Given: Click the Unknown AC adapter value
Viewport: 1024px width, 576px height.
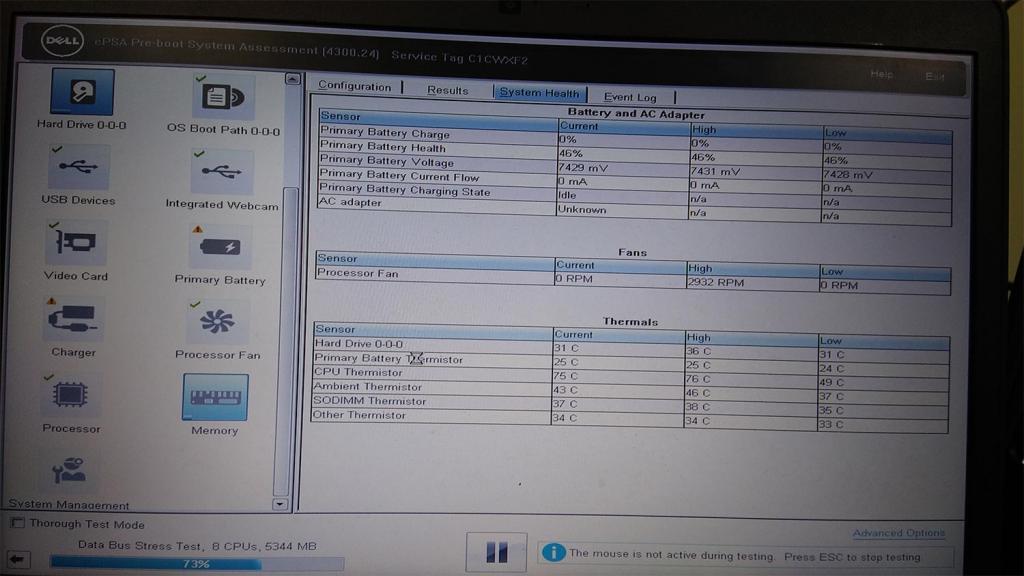Looking at the screenshot, I should [582, 210].
